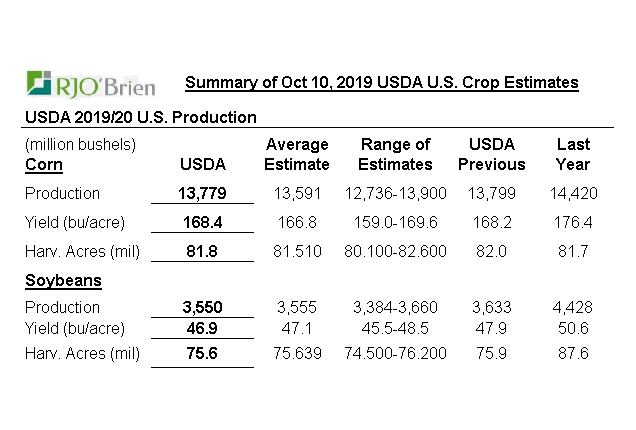Select corn harvested acres value 81.8
This screenshot has width=636, height=430.
pyautogui.click(x=202, y=252)
